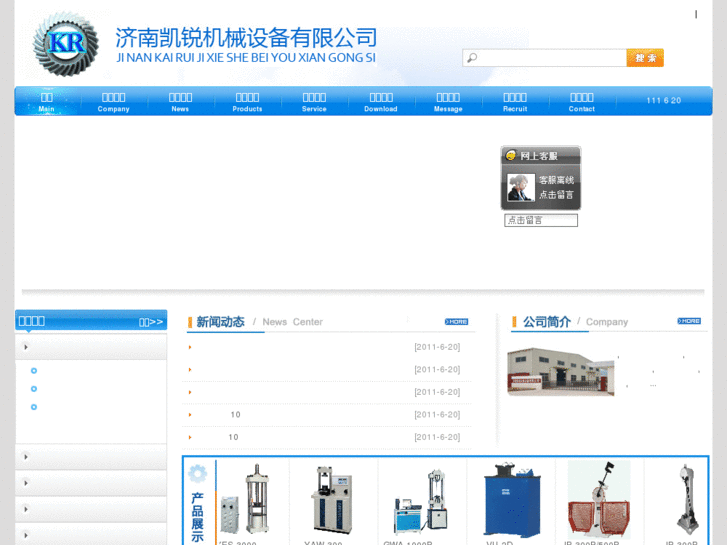Viewport: 727px width, 545px height.
Task: Open the Contact navigation item
Action: pyautogui.click(x=582, y=102)
